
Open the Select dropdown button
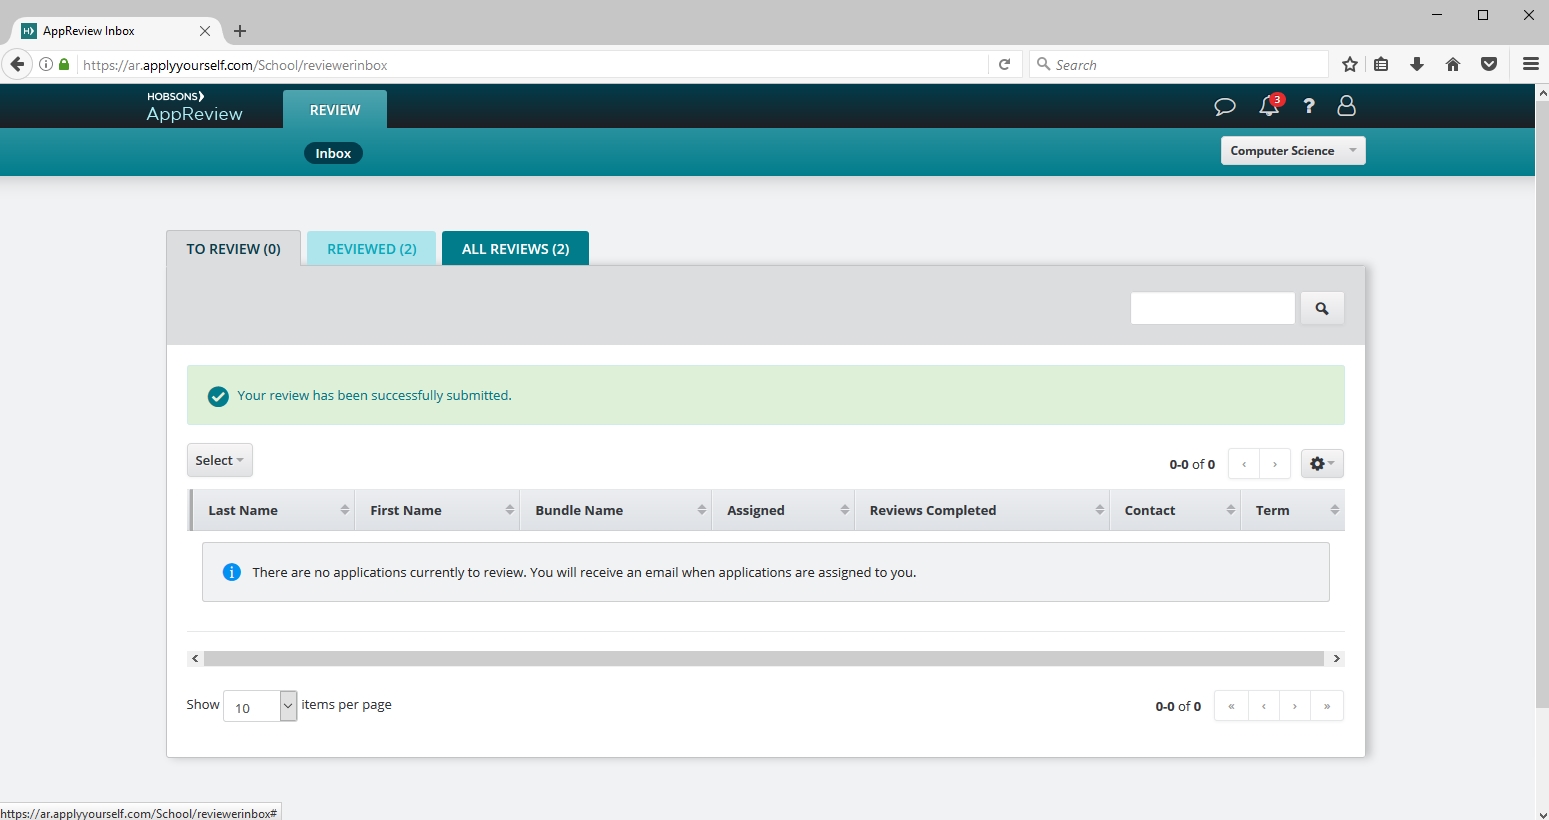tap(219, 461)
